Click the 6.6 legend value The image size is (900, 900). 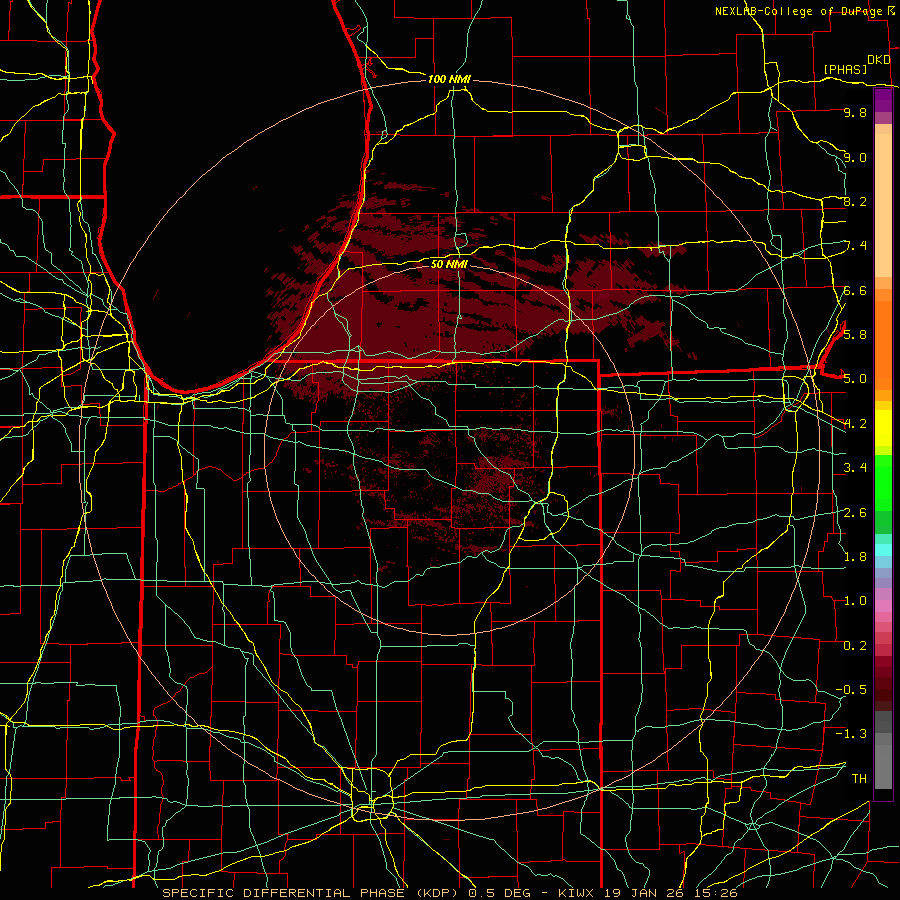click(855, 291)
